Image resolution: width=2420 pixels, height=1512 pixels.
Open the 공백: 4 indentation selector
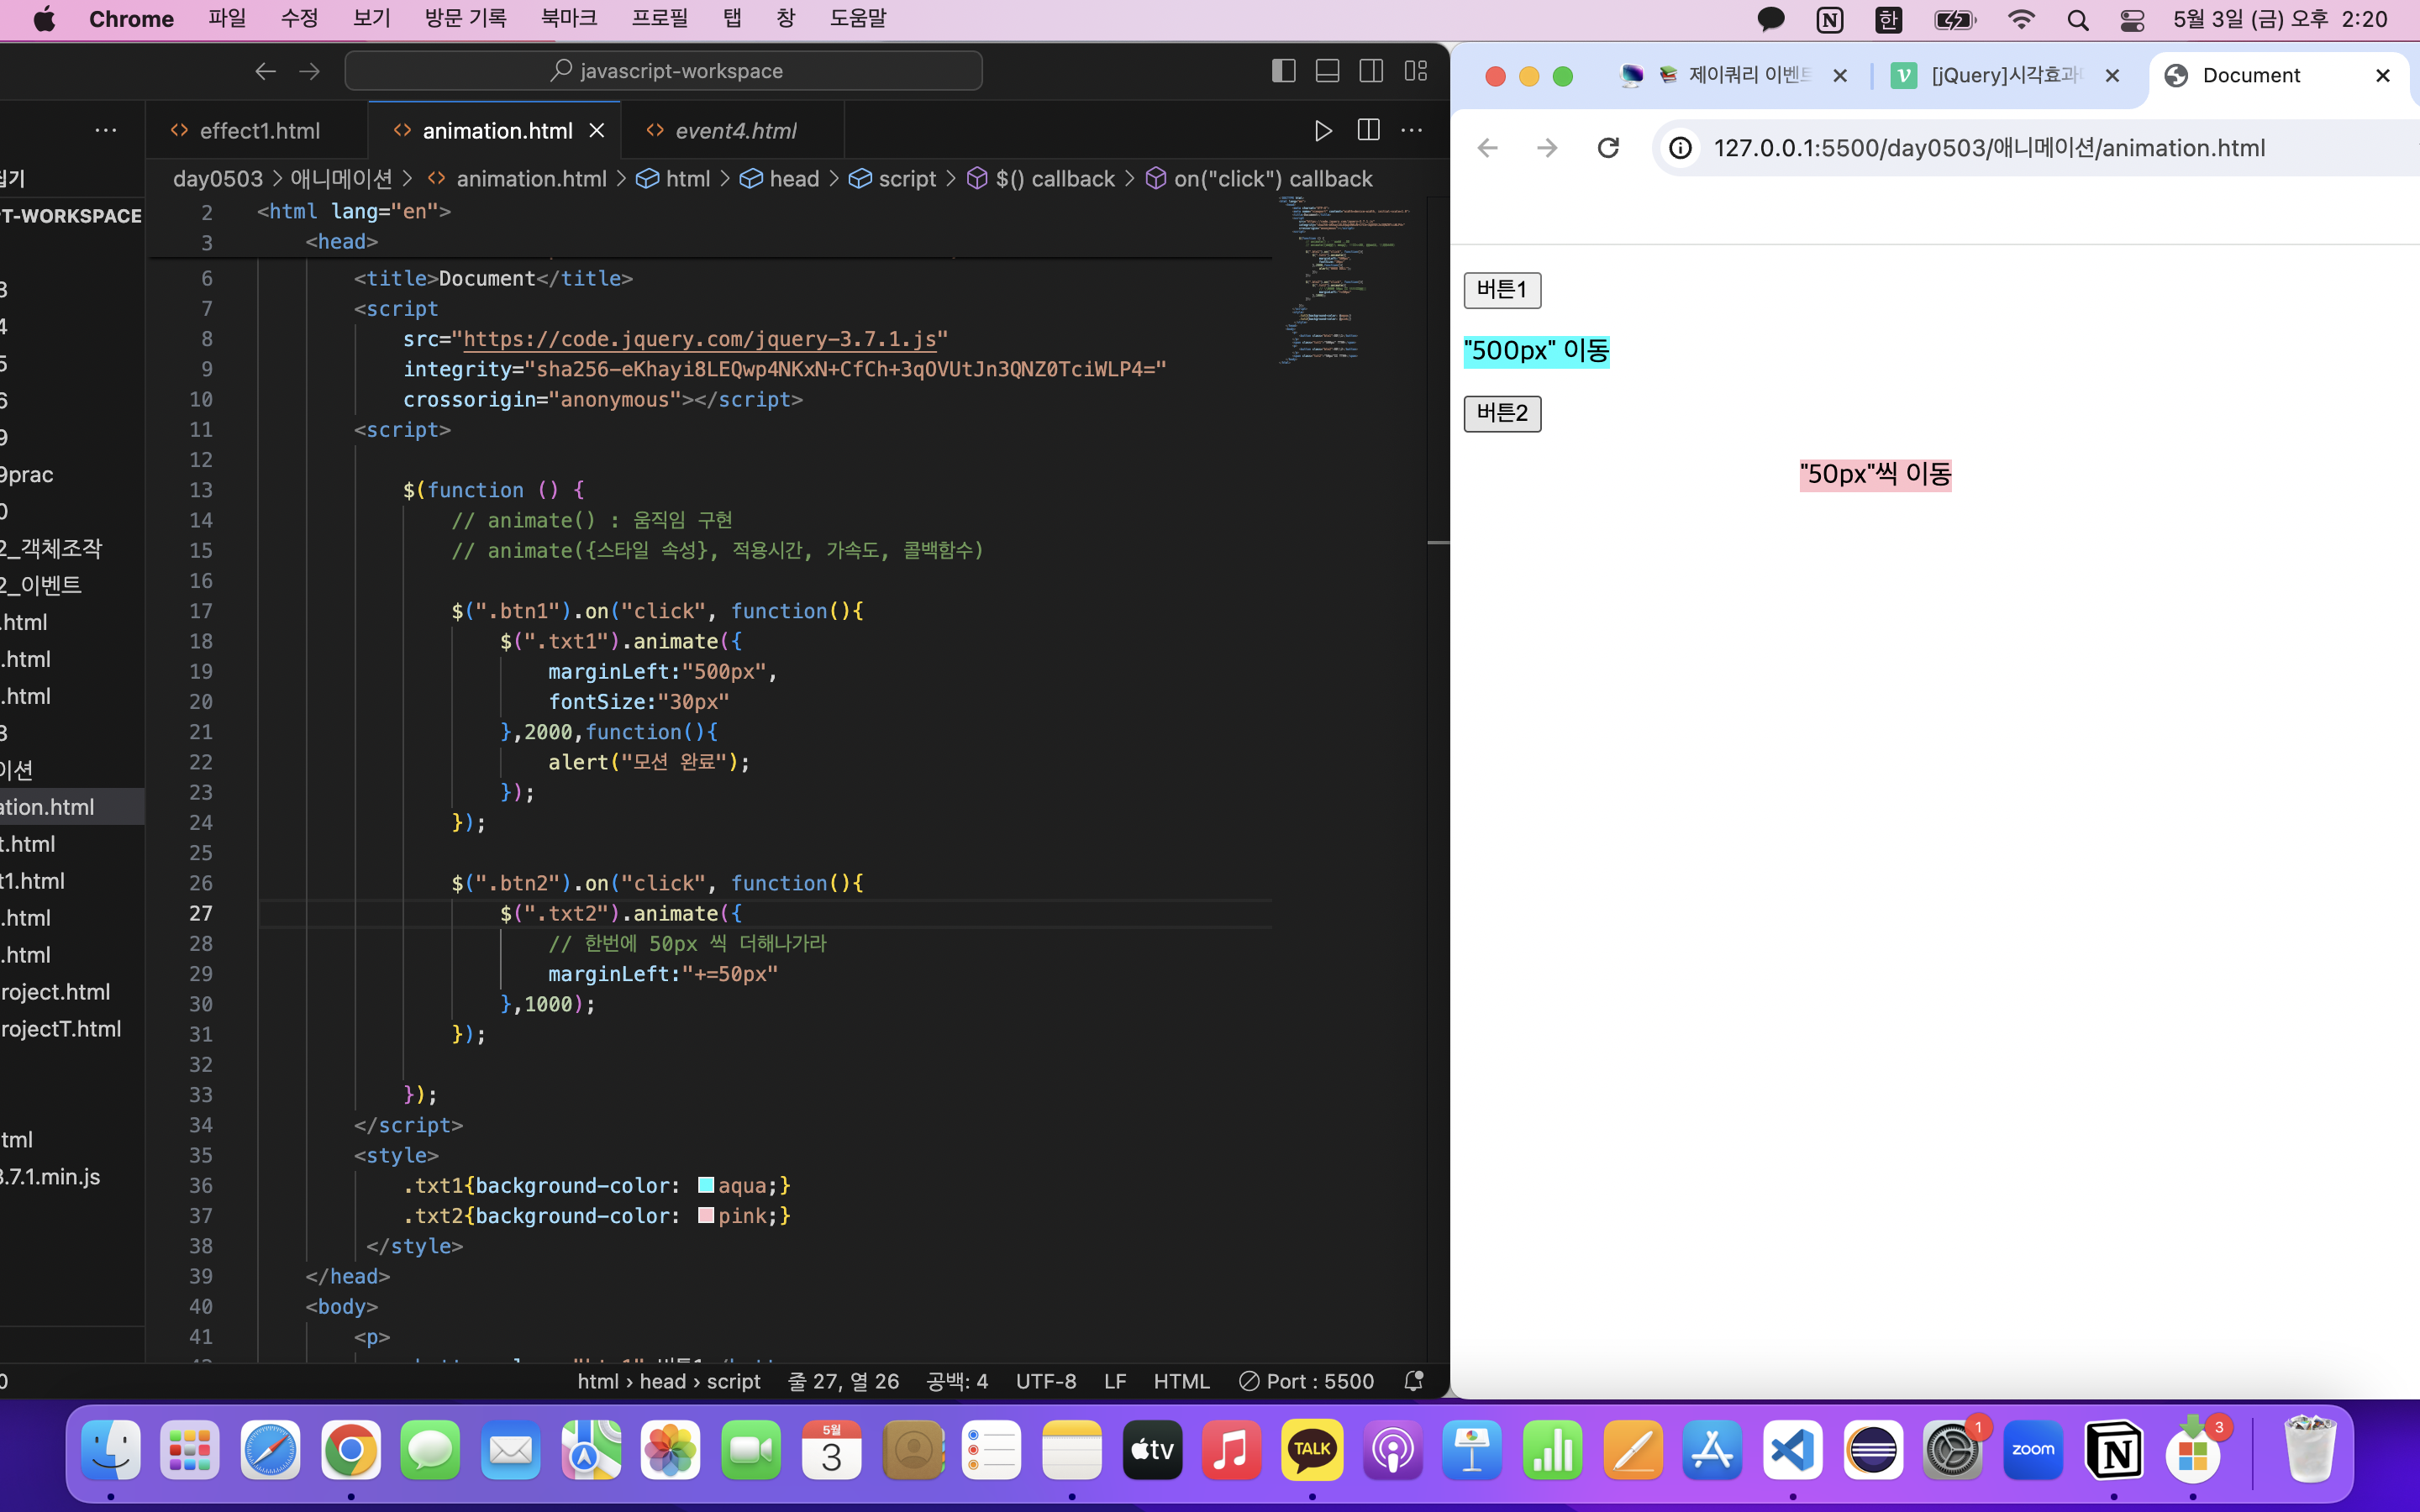[x=956, y=1381]
